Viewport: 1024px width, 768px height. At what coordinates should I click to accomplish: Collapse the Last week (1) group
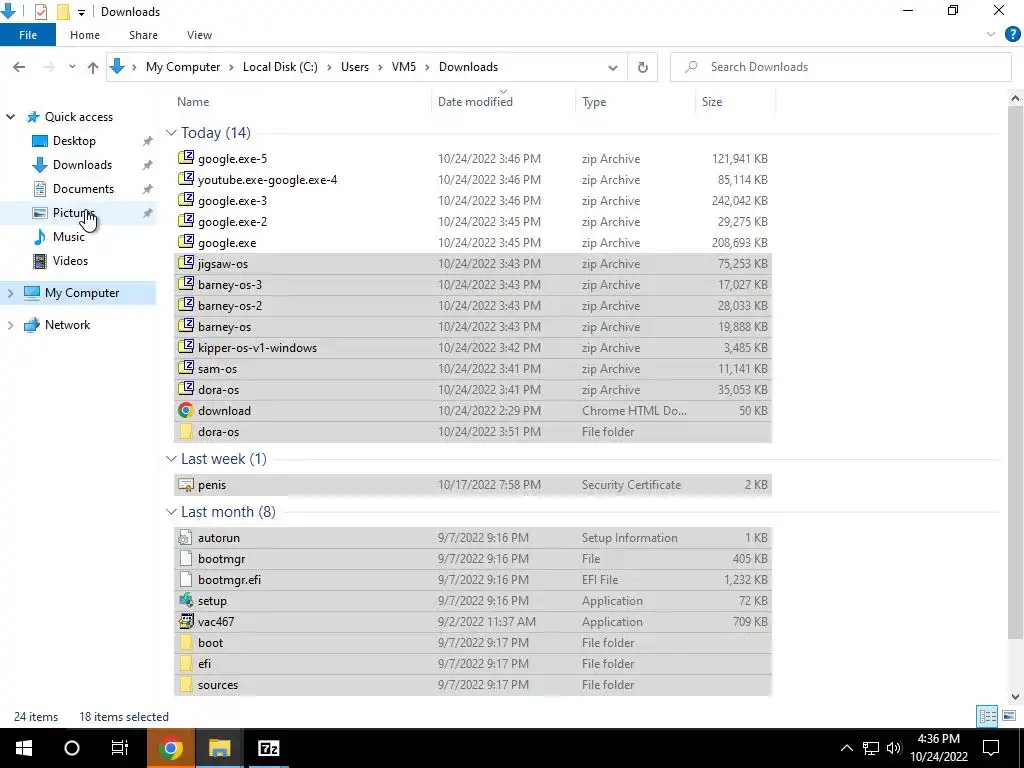tap(171, 459)
